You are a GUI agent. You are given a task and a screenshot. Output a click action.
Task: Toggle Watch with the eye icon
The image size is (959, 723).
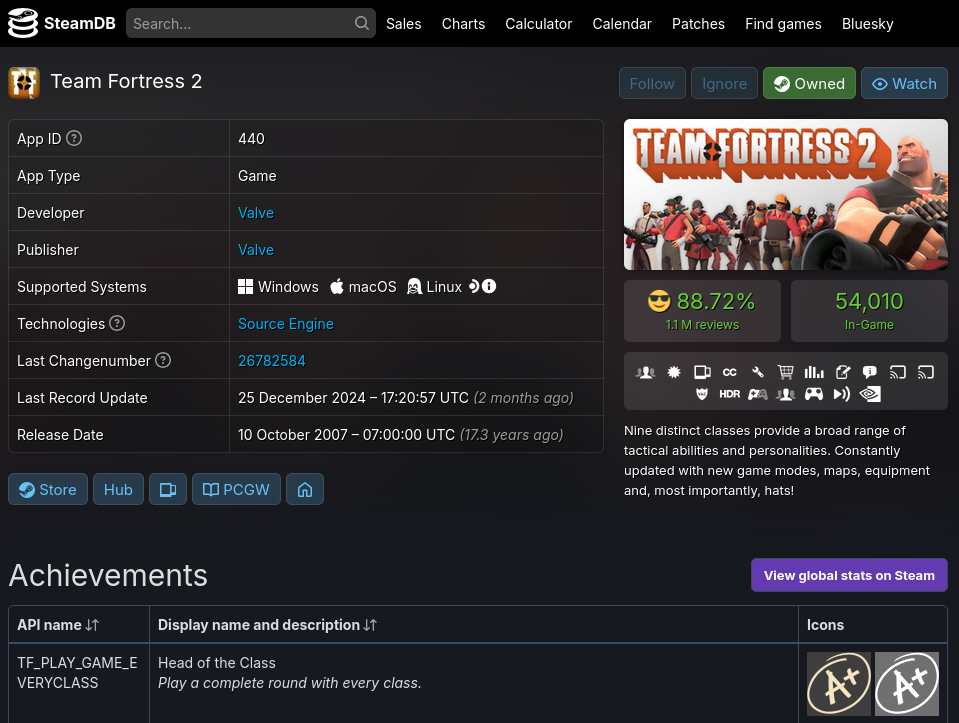click(904, 83)
